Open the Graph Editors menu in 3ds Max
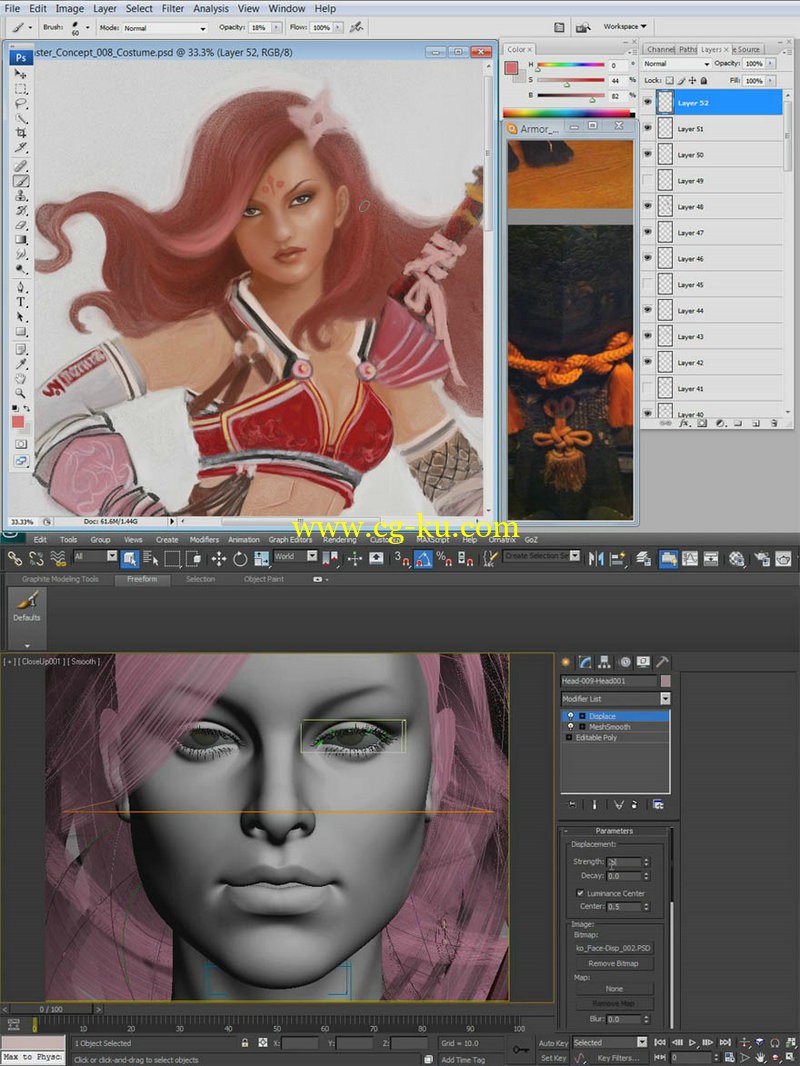This screenshot has width=800, height=1066. click(290, 539)
